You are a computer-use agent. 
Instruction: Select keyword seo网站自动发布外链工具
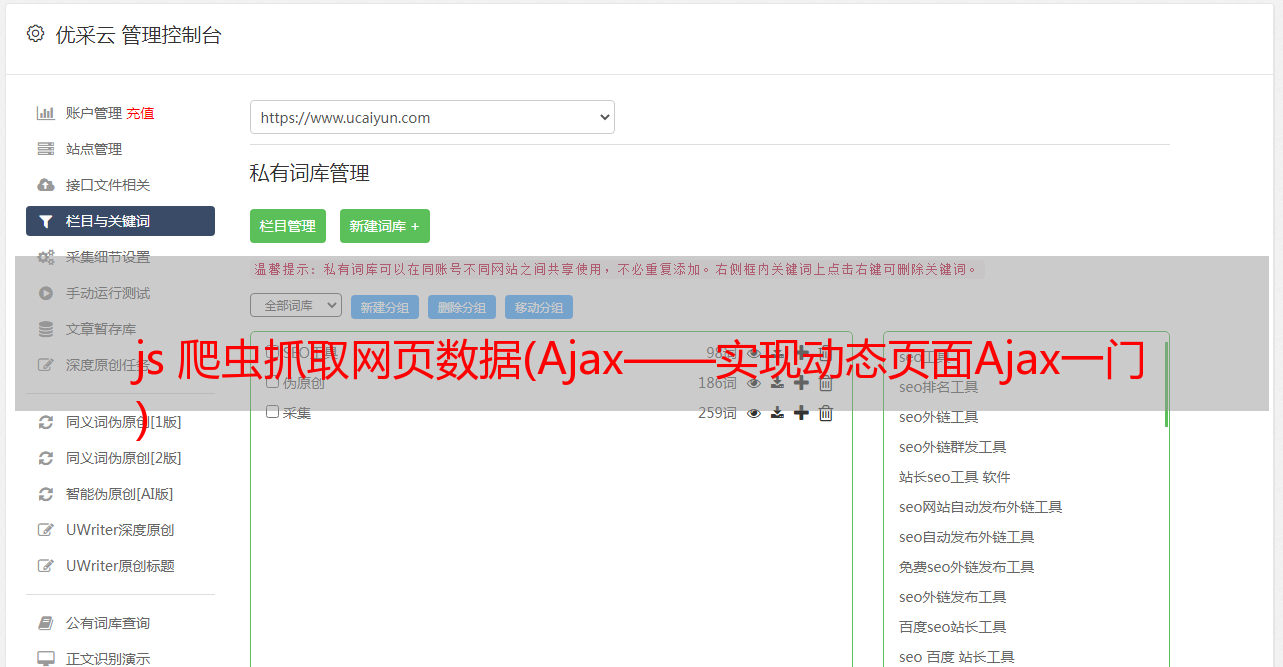tap(981, 507)
